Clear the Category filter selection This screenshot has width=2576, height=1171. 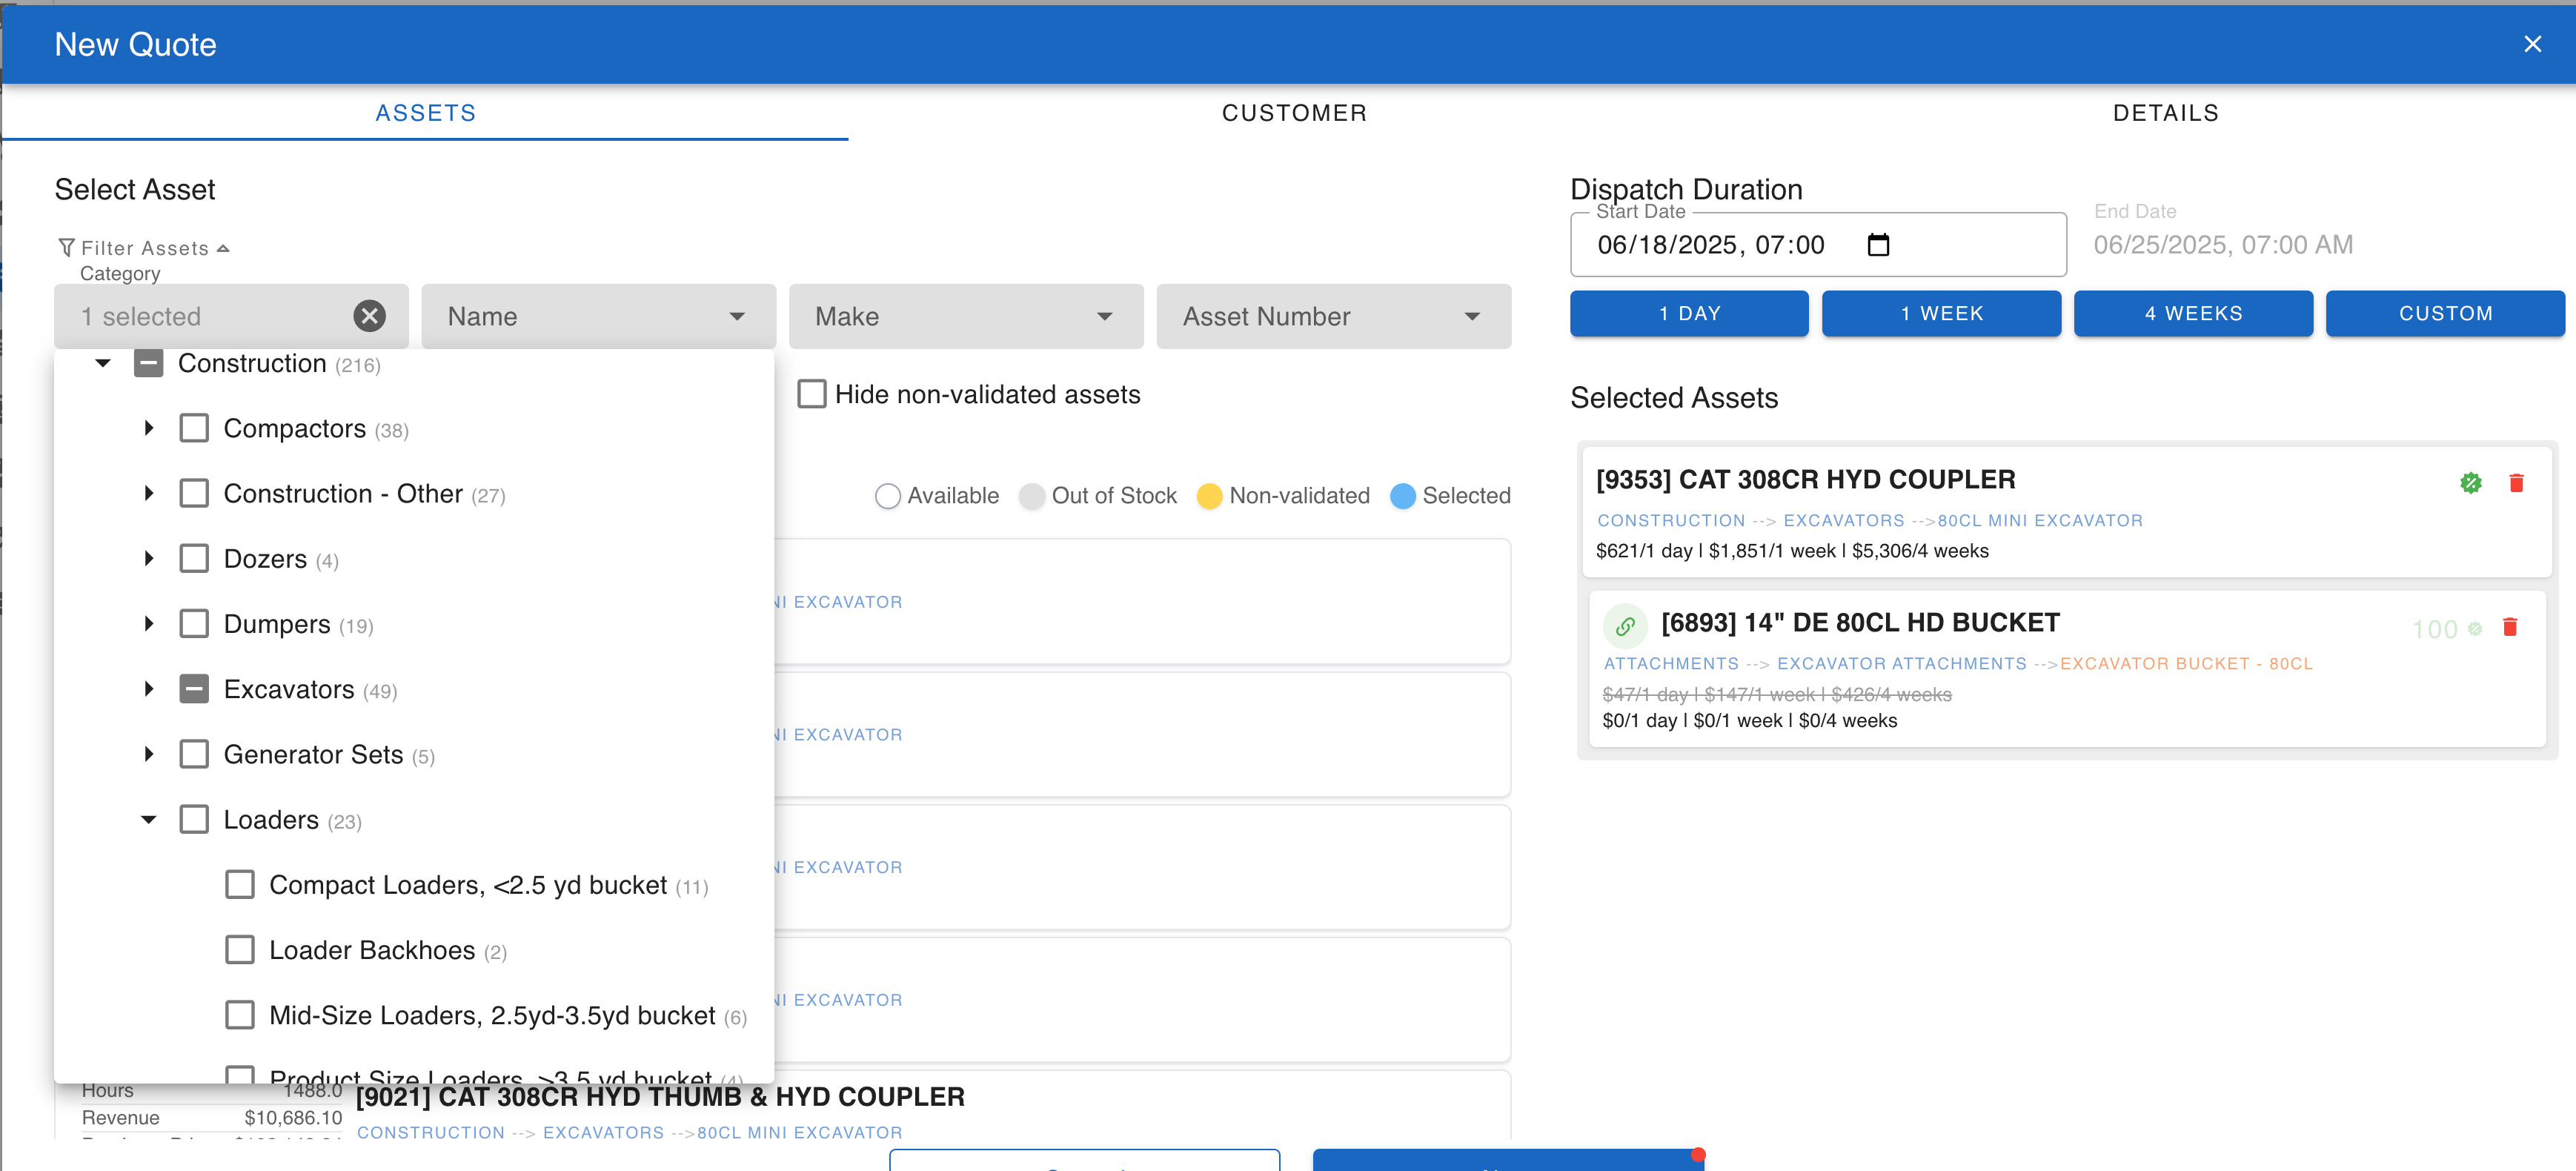tap(369, 316)
